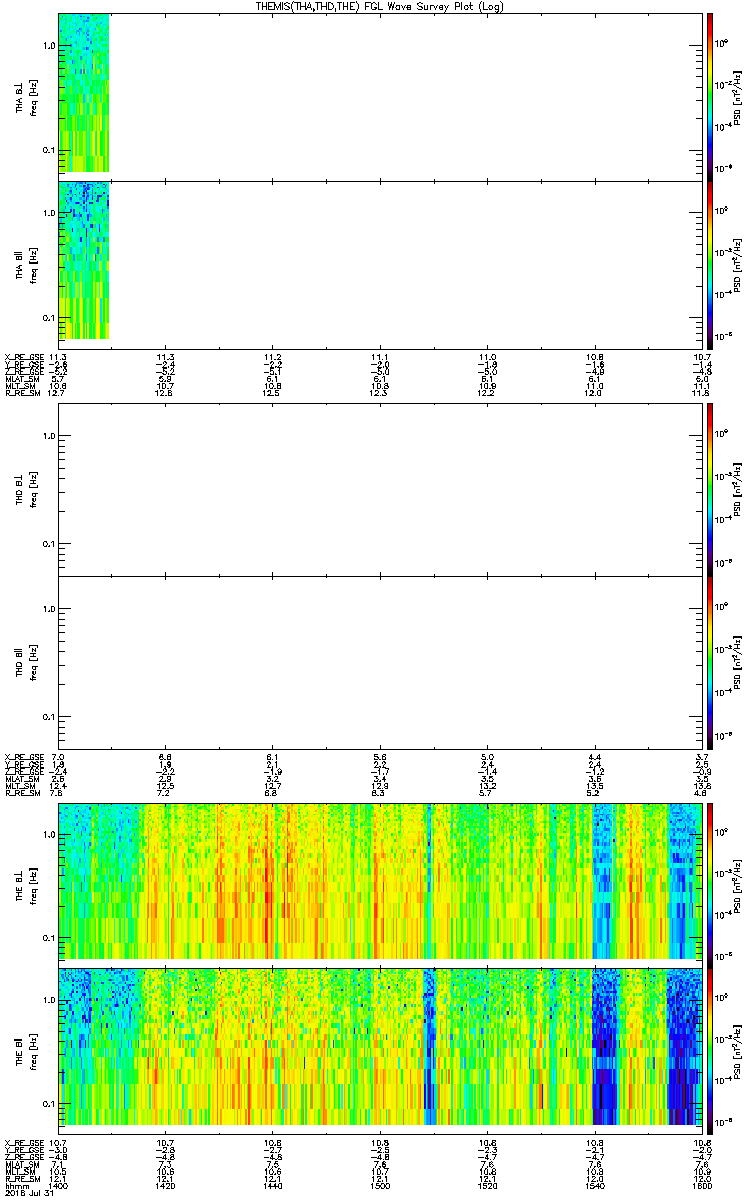Click the "0.1" tick label on the THA B⊥ axis

click(x=49, y=151)
